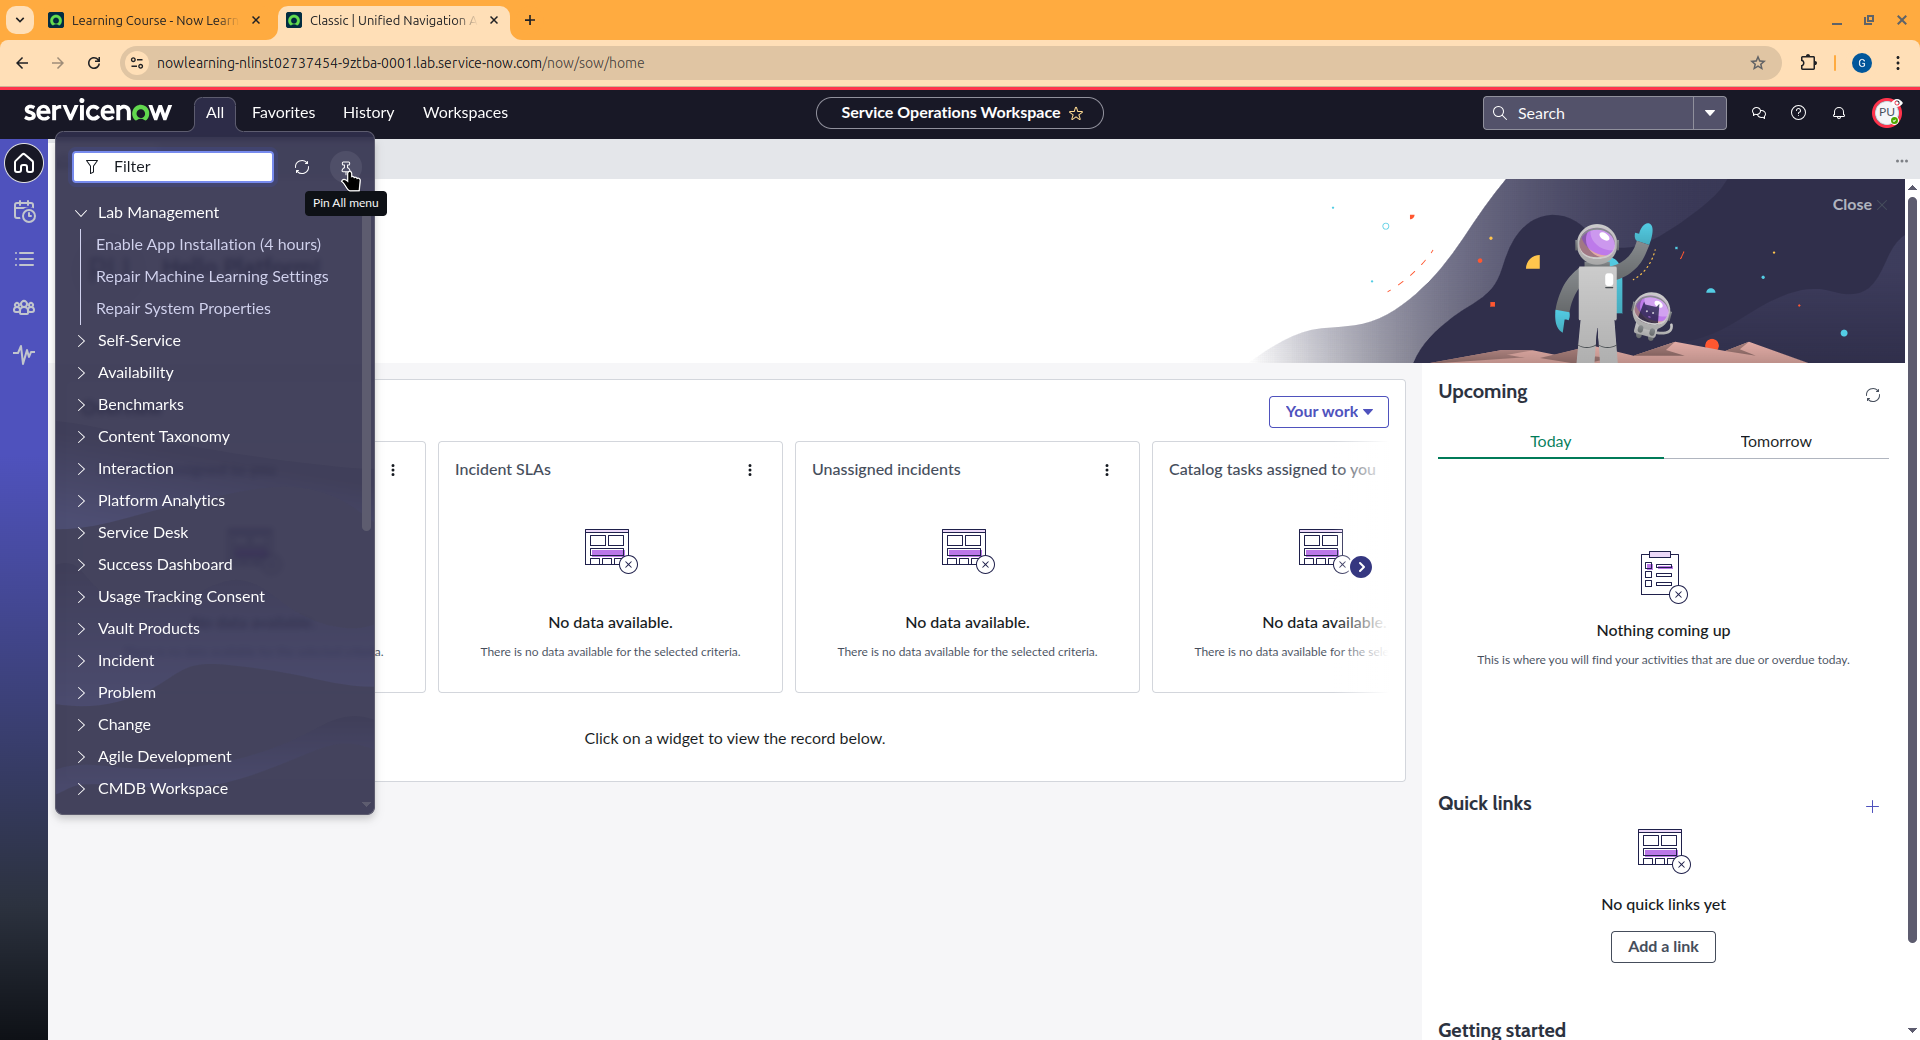This screenshot has width=1920, height=1040.
Task: Open Unassigned incidents widget options menu
Action: pos(1107,470)
